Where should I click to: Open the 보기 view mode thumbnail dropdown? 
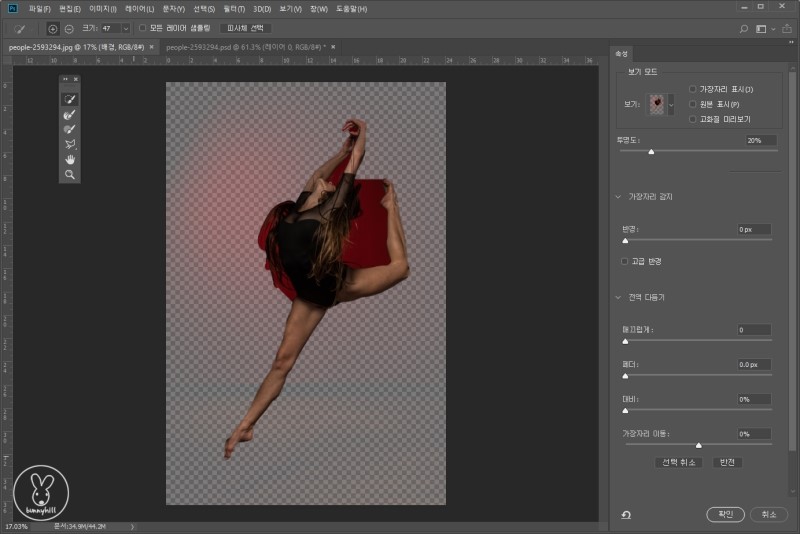point(671,104)
